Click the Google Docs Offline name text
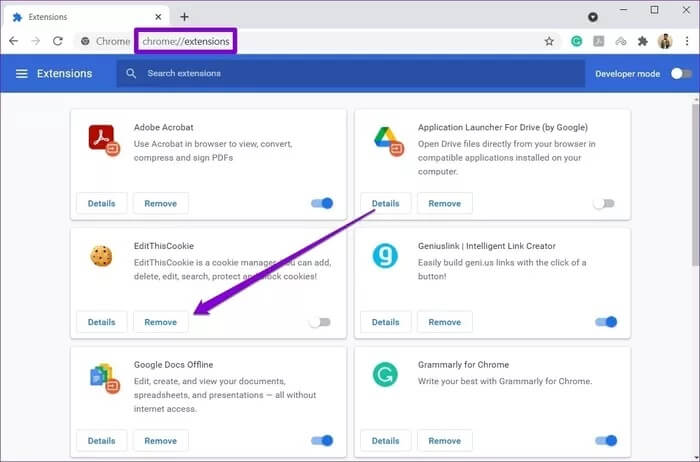Viewport: 700px width, 462px height. [173, 365]
